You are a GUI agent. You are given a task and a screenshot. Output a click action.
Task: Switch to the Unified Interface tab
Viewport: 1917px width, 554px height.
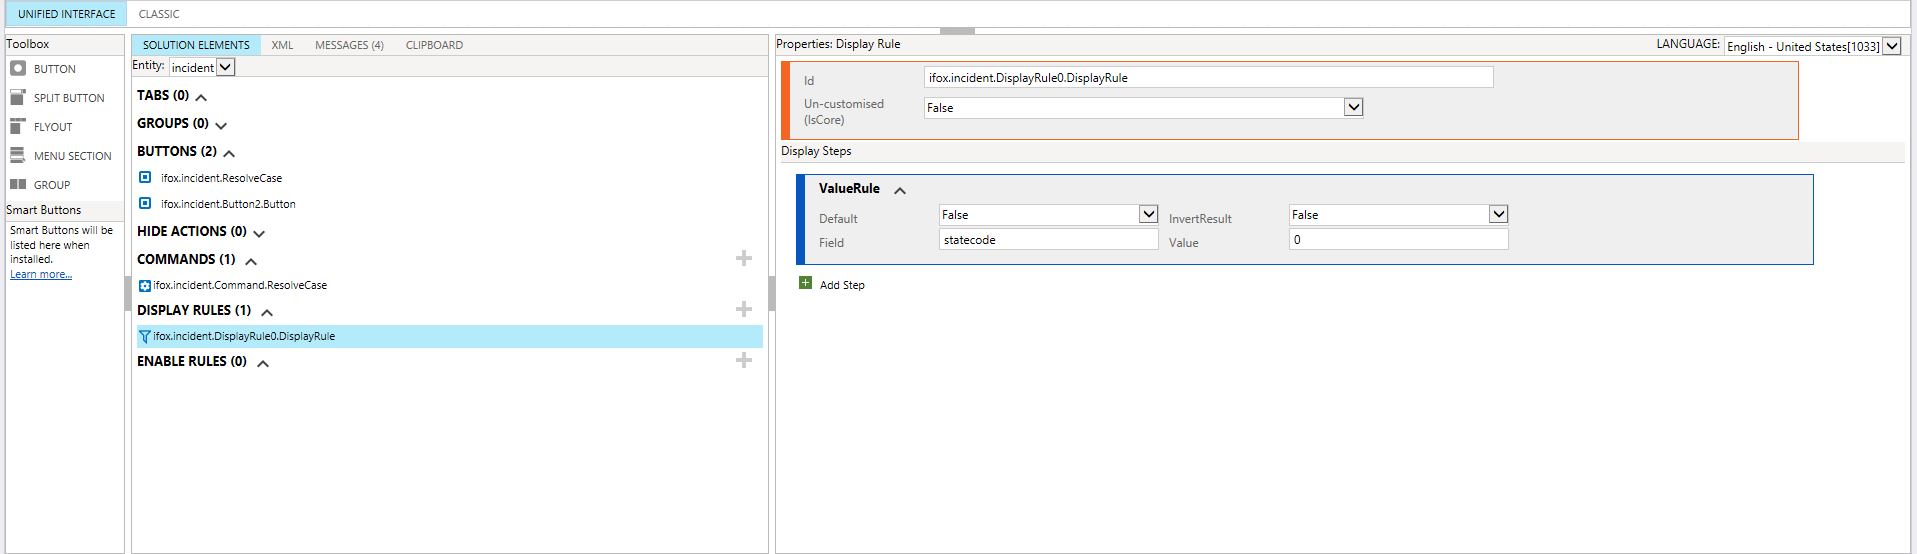pos(66,14)
